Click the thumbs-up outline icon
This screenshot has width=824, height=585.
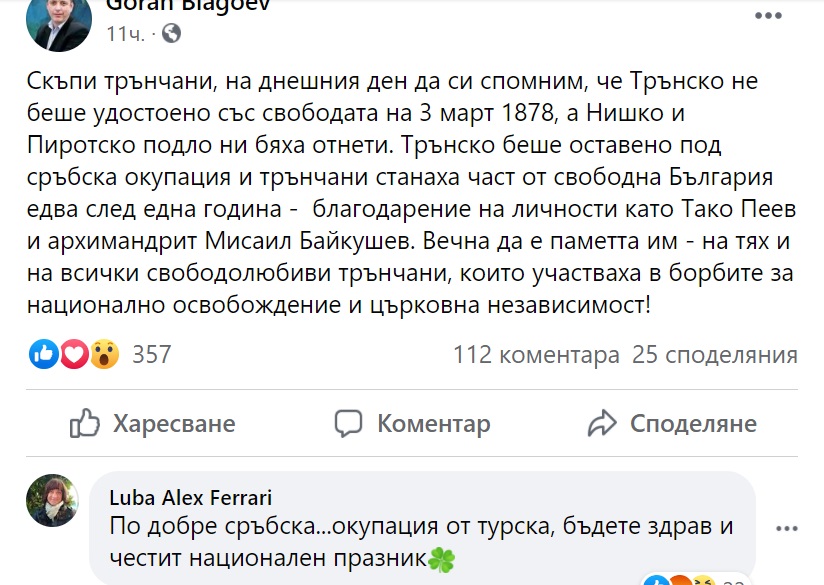[x=86, y=423]
